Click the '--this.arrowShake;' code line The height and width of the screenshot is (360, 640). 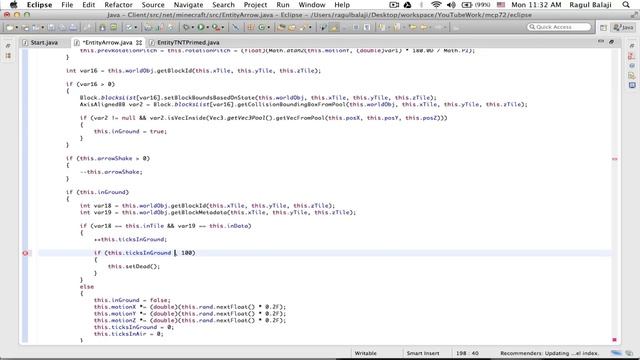click(111, 172)
